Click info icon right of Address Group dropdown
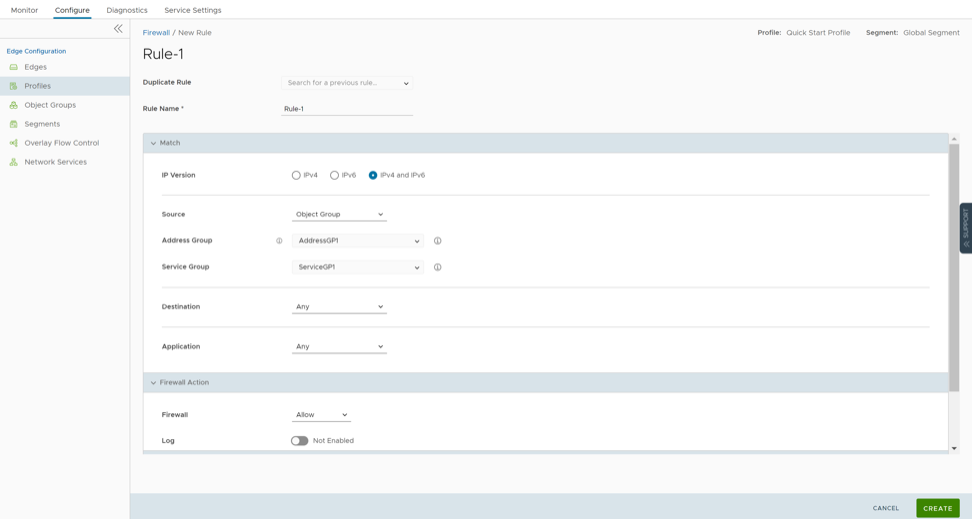This screenshot has height=519, width=972. 438,241
